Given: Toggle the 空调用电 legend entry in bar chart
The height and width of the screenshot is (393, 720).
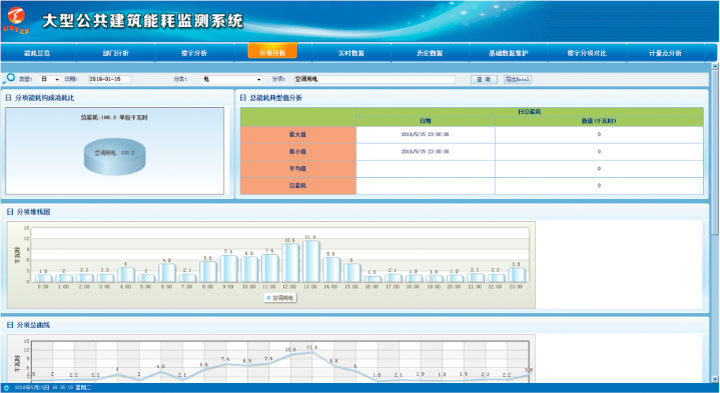Looking at the screenshot, I should pos(281,298).
